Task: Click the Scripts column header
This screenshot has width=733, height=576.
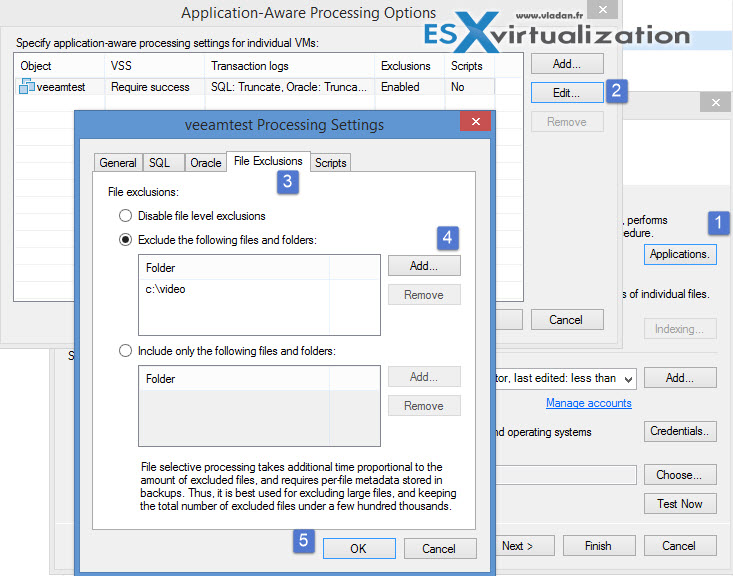Action: [469, 66]
